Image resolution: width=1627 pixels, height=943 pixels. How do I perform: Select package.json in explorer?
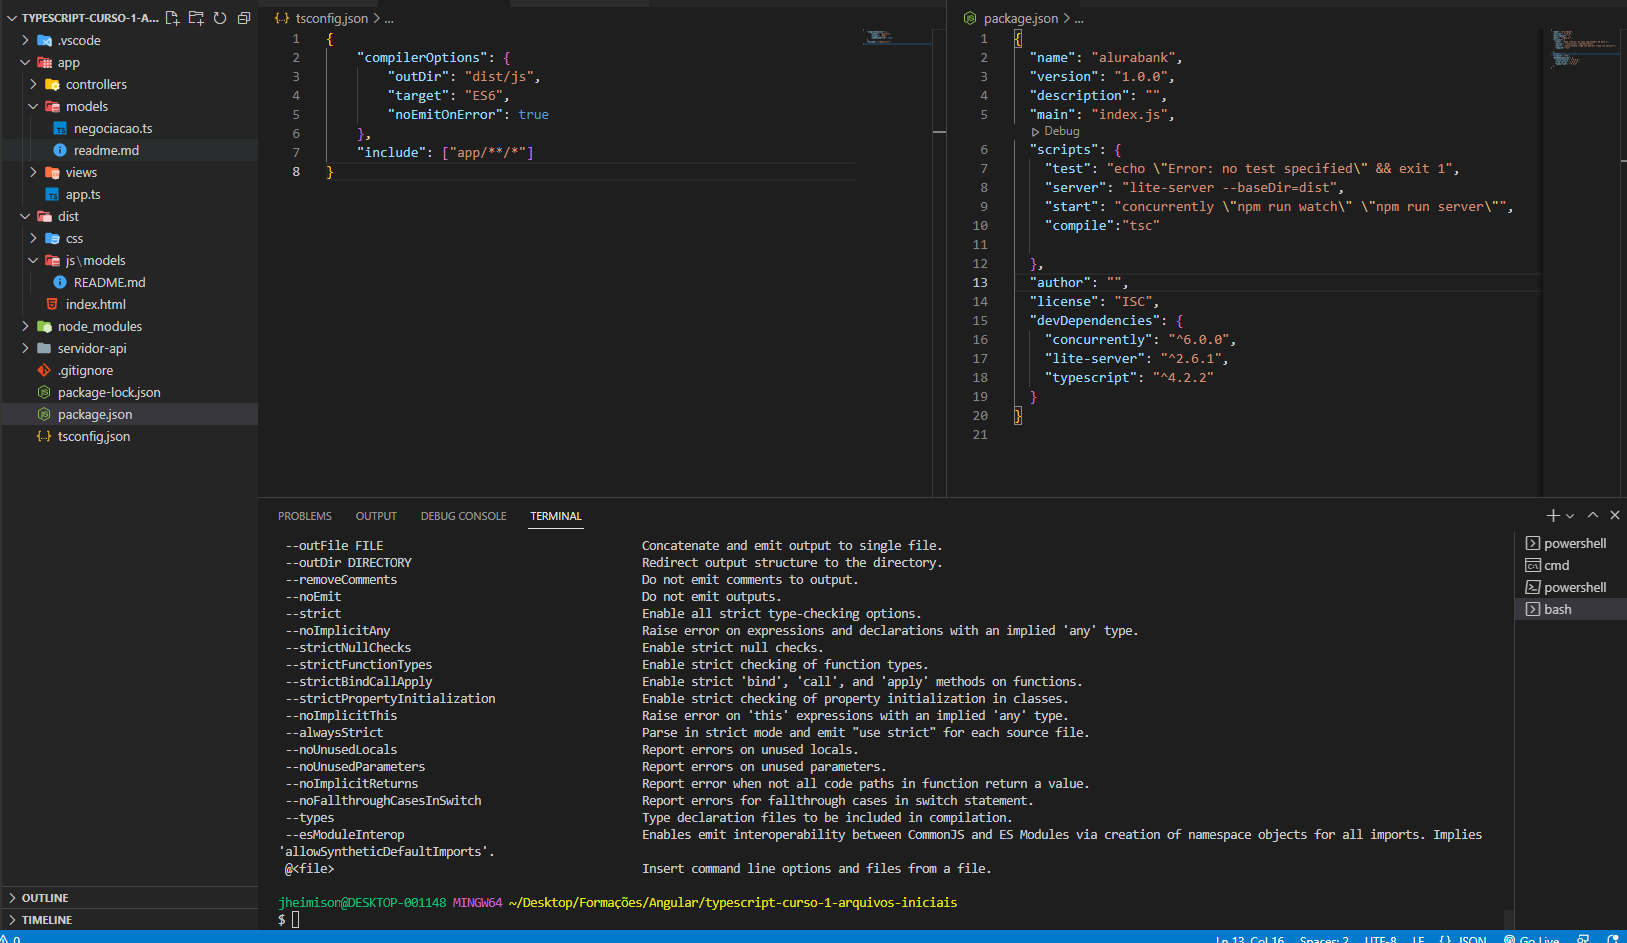[129, 414]
